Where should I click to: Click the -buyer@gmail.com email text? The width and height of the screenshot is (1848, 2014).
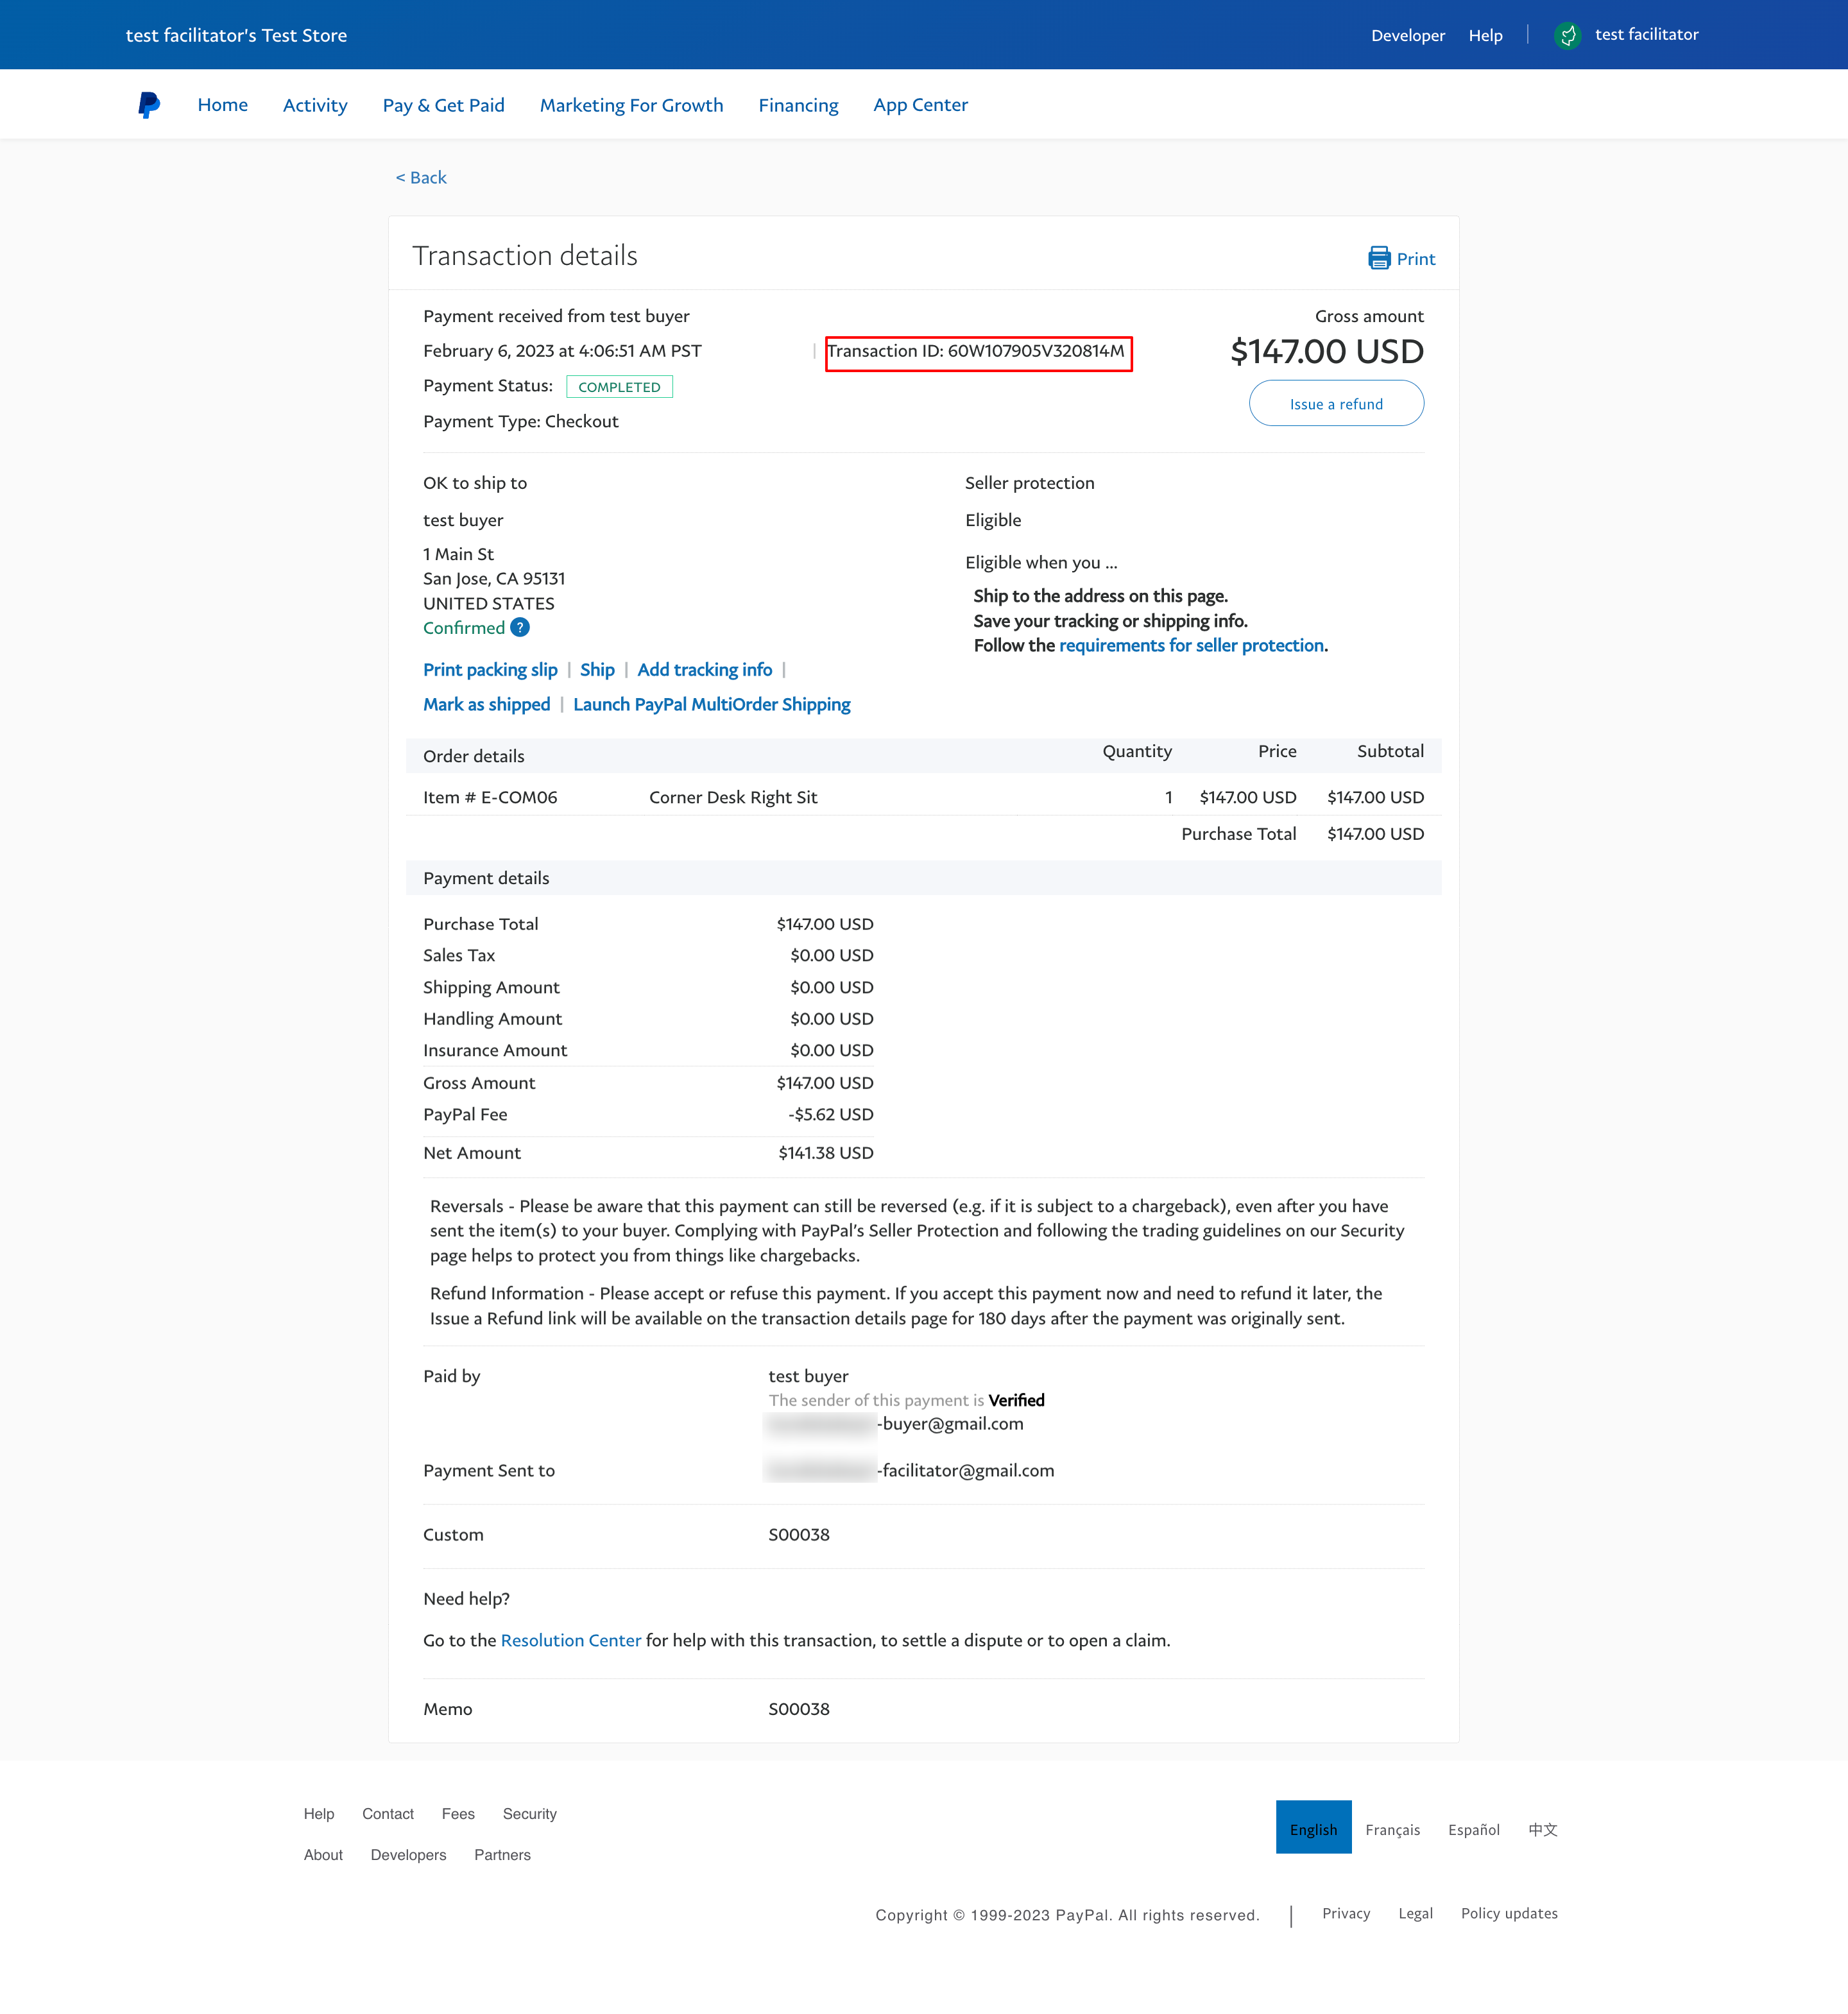[950, 1423]
